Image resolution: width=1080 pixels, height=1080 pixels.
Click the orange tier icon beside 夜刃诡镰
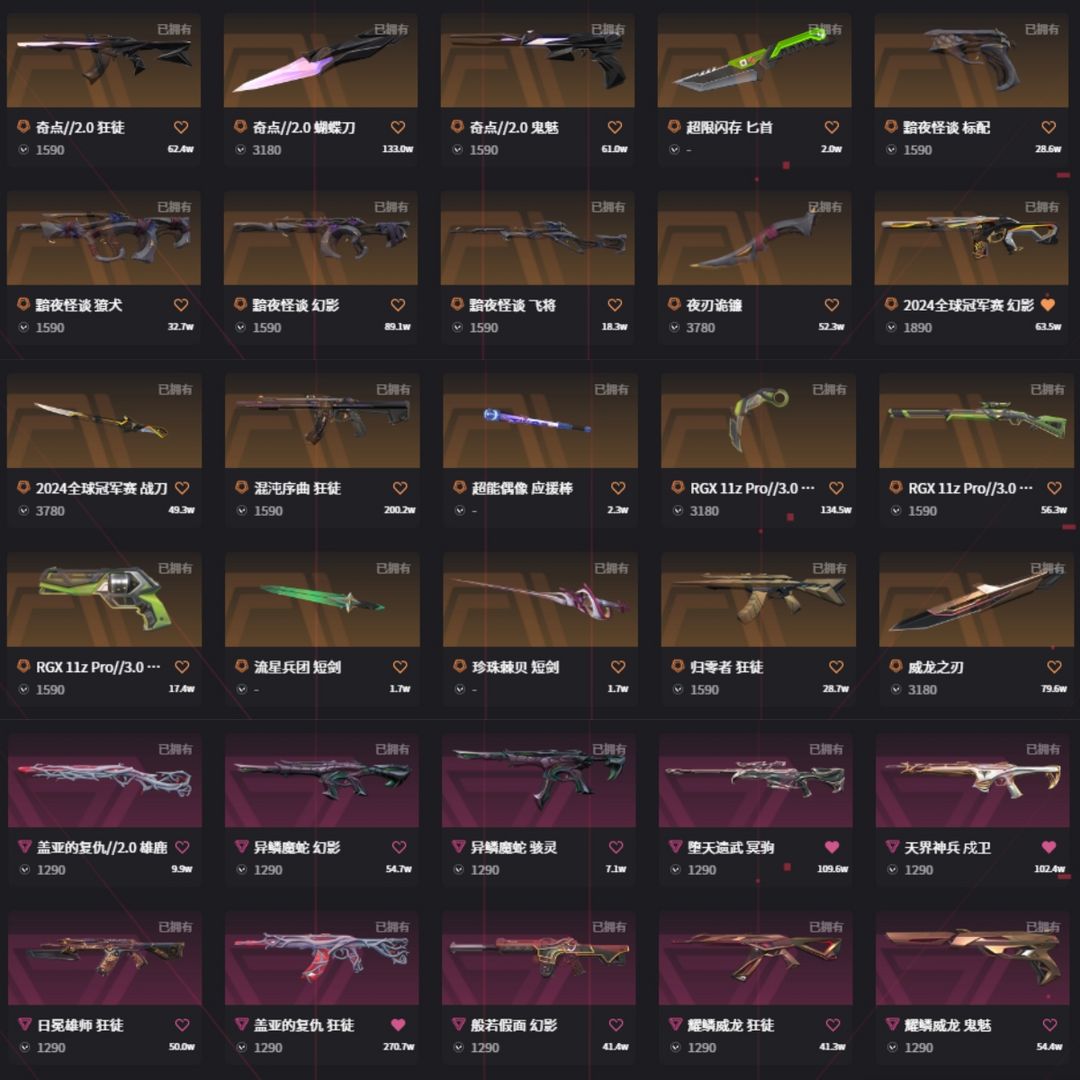(674, 304)
